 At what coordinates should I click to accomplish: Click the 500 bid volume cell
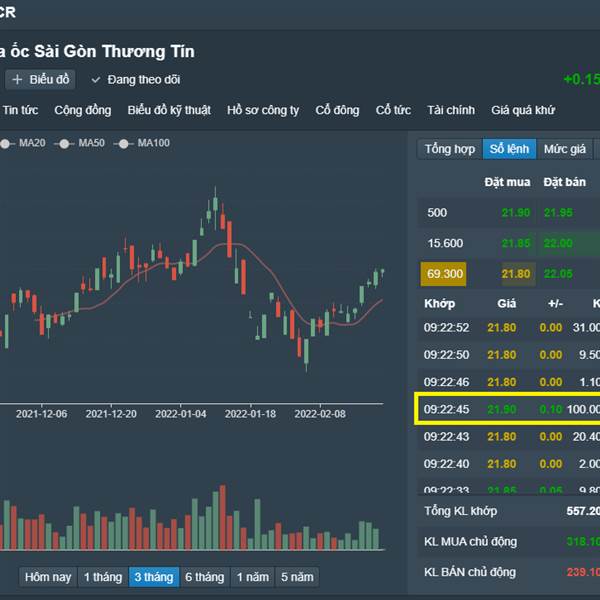(437, 212)
